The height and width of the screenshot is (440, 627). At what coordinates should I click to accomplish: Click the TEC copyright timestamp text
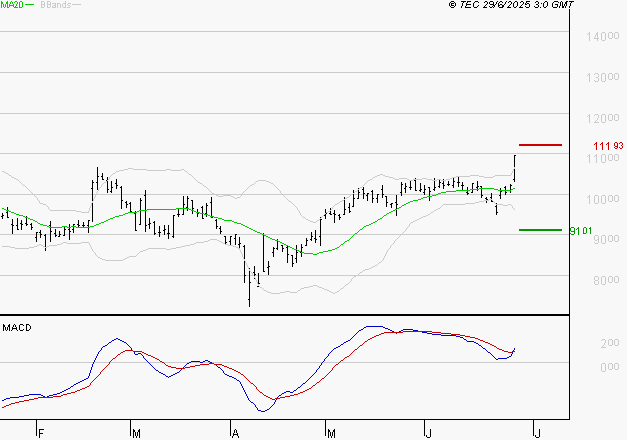(511, 5)
